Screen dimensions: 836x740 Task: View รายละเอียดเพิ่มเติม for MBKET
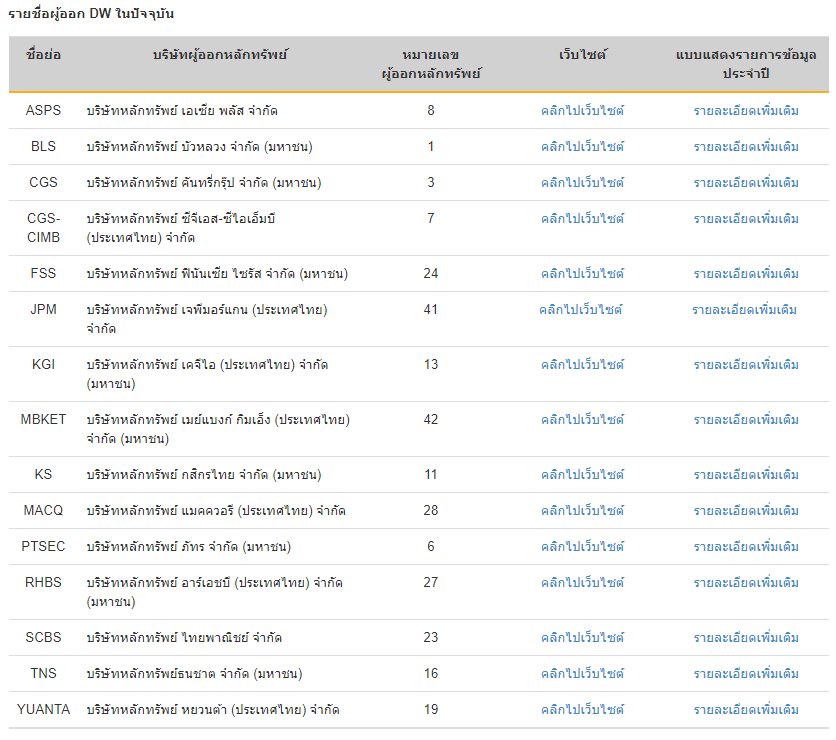tap(746, 420)
